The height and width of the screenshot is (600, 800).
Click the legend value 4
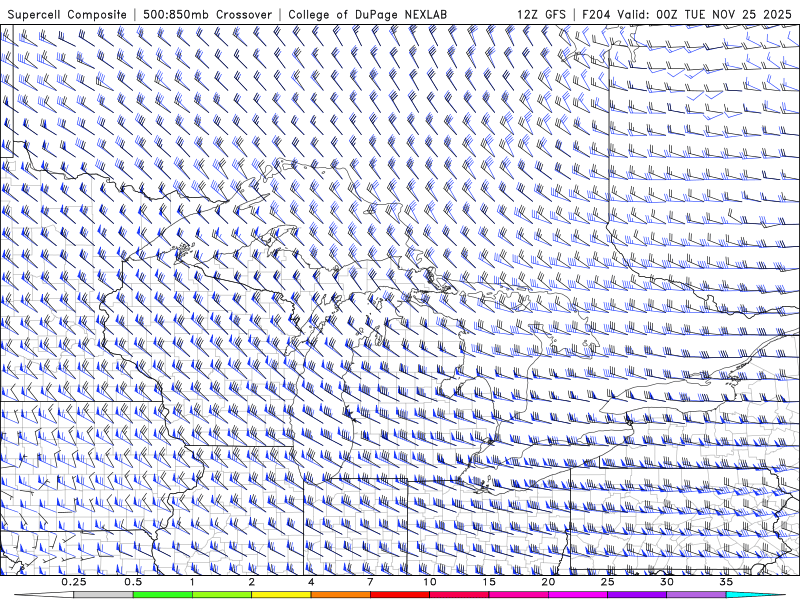[311, 582]
